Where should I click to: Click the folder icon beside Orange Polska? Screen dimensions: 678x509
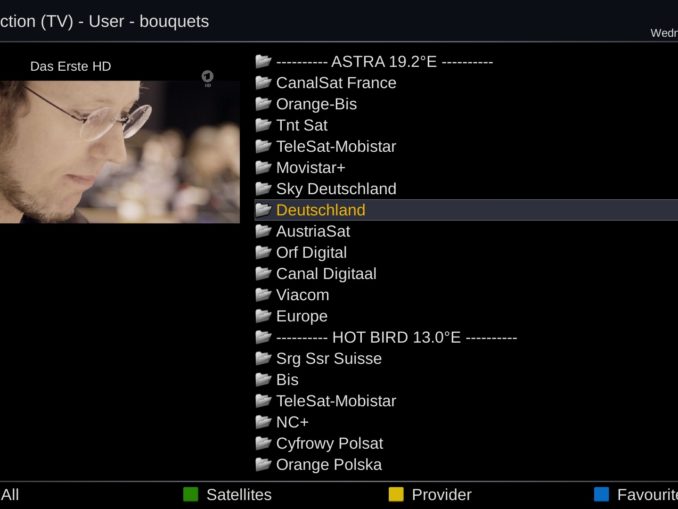tap(263, 464)
